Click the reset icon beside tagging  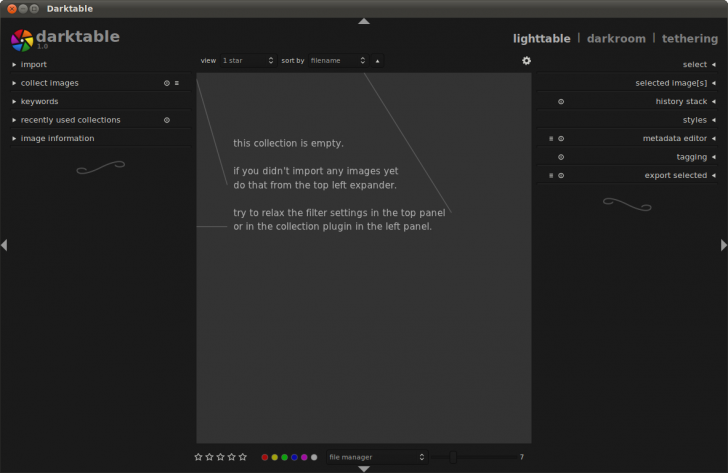pos(561,157)
